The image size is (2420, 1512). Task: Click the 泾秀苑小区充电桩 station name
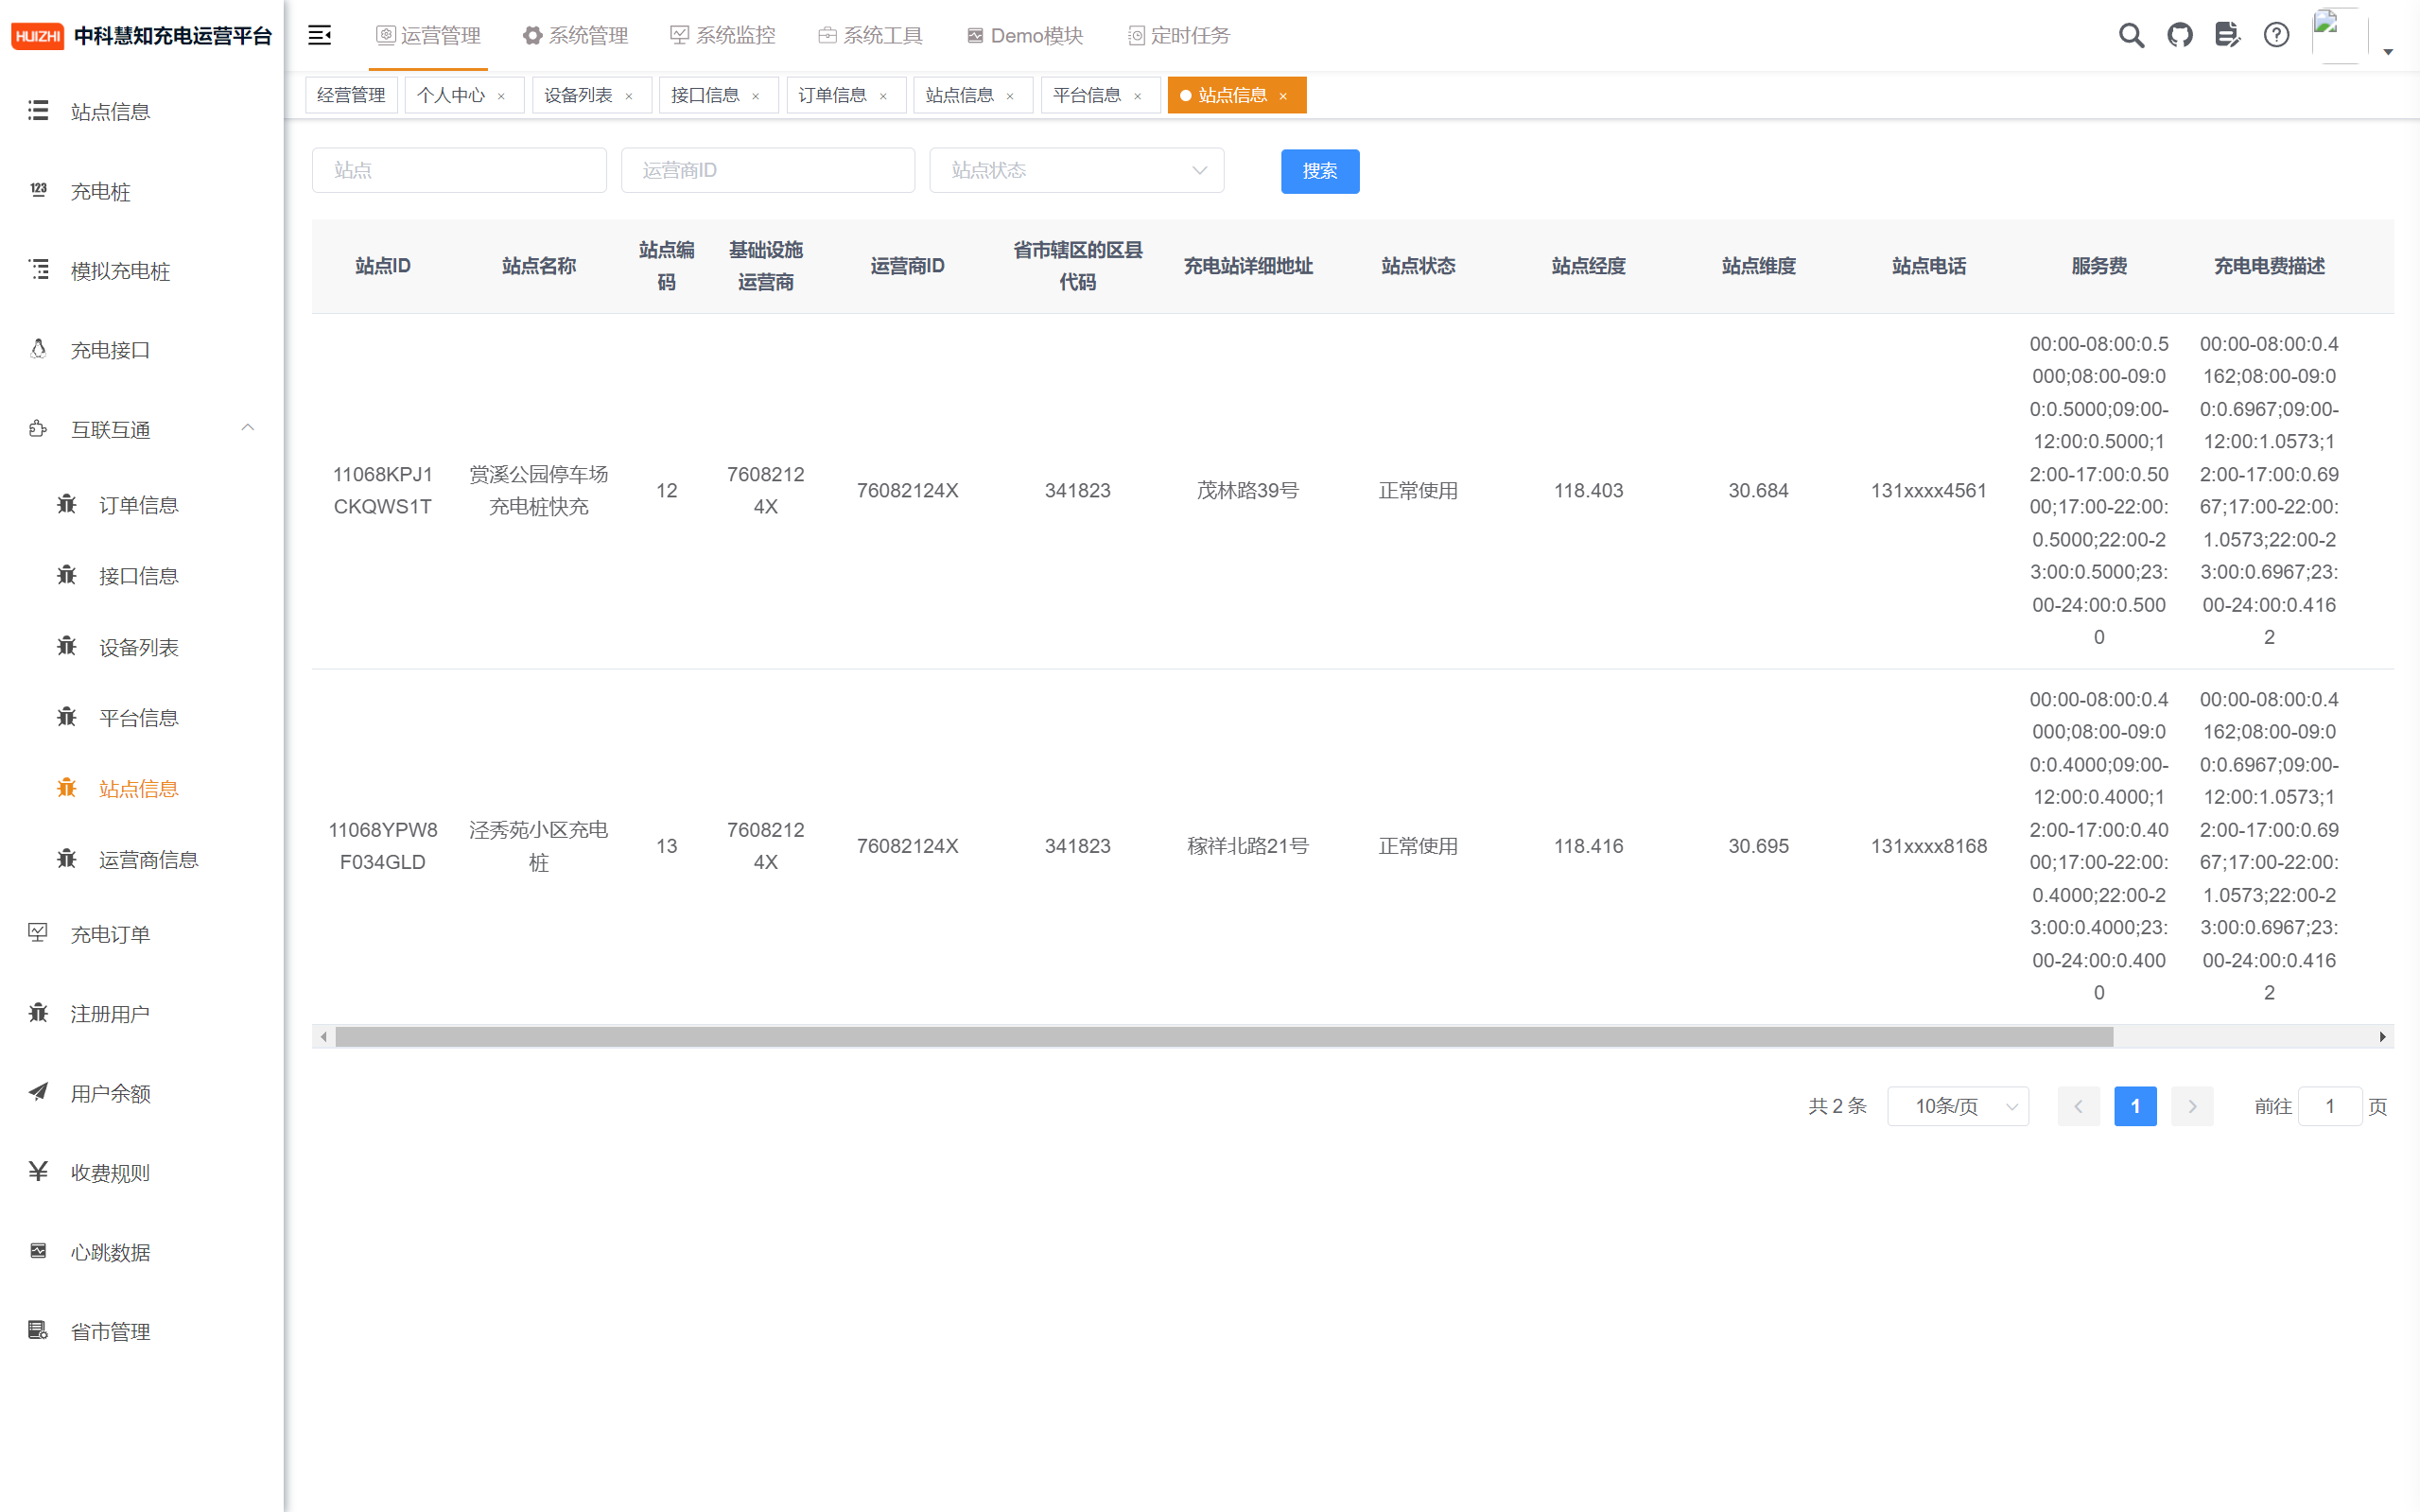point(538,845)
